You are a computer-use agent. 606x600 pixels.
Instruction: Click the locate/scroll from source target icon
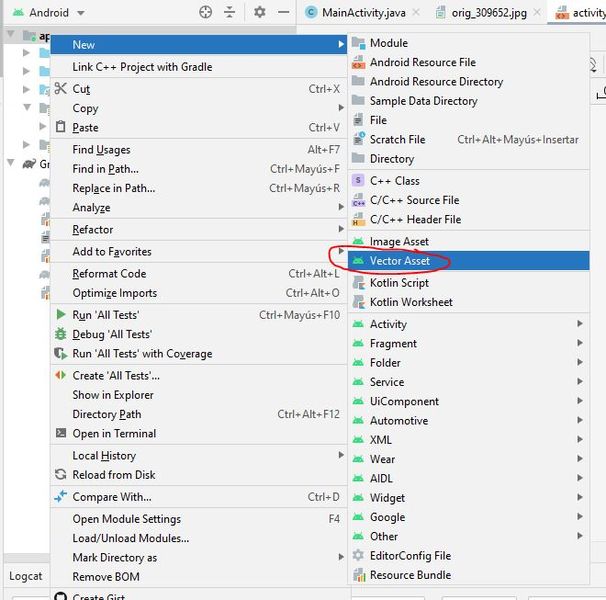pos(205,12)
